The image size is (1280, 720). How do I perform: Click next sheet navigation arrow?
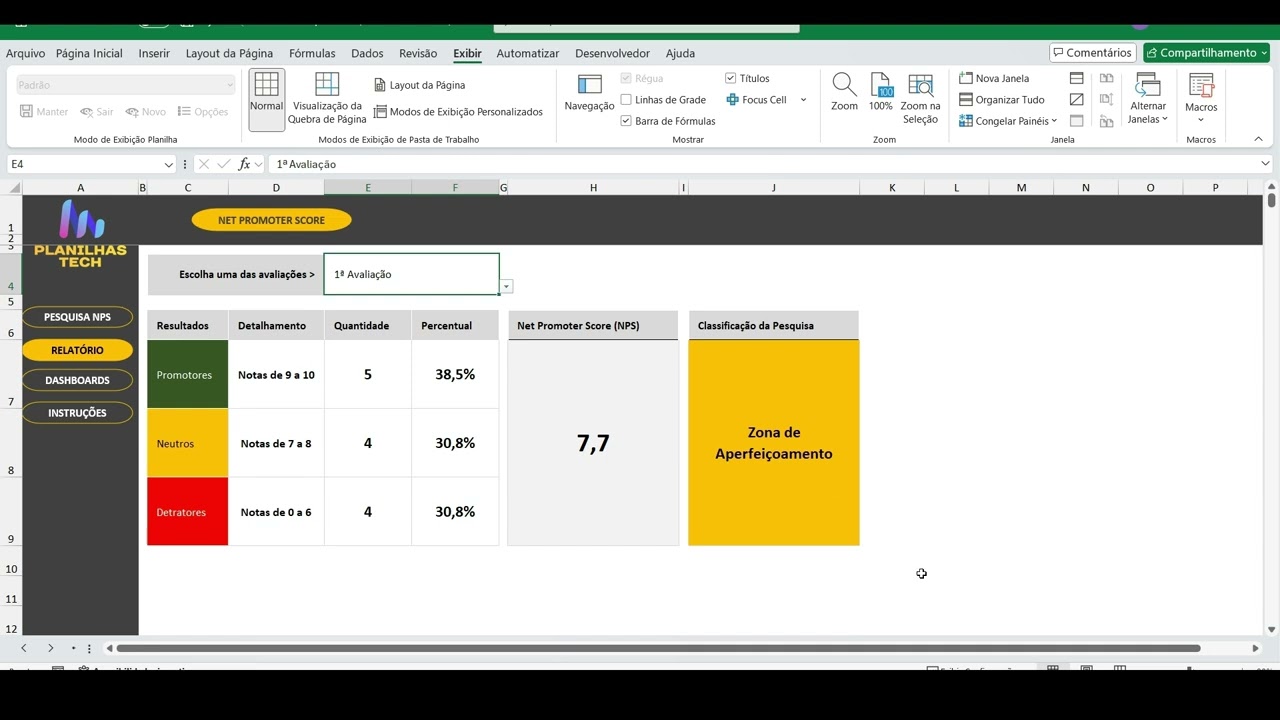tap(50, 648)
